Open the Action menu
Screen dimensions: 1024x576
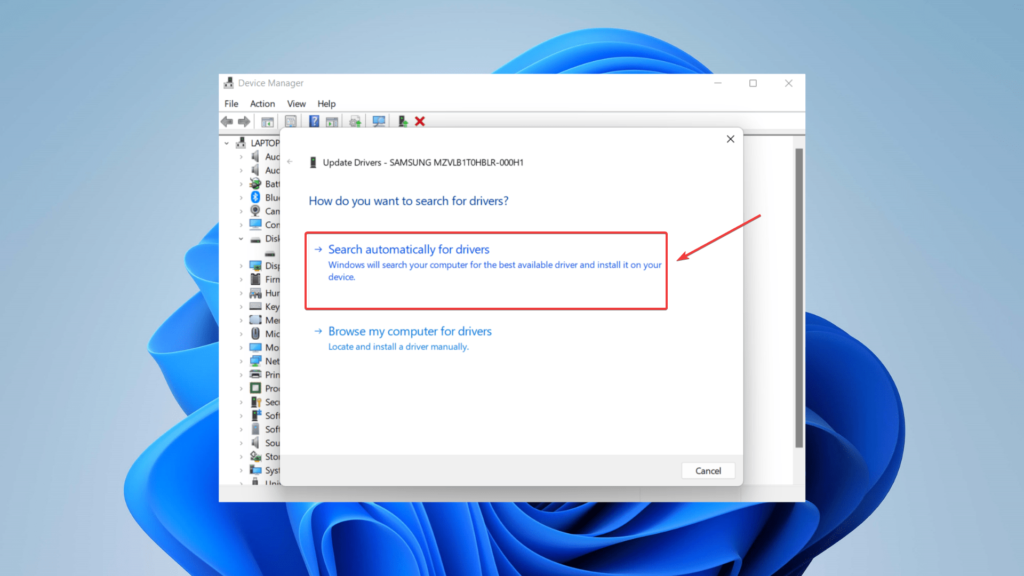tap(262, 104)
